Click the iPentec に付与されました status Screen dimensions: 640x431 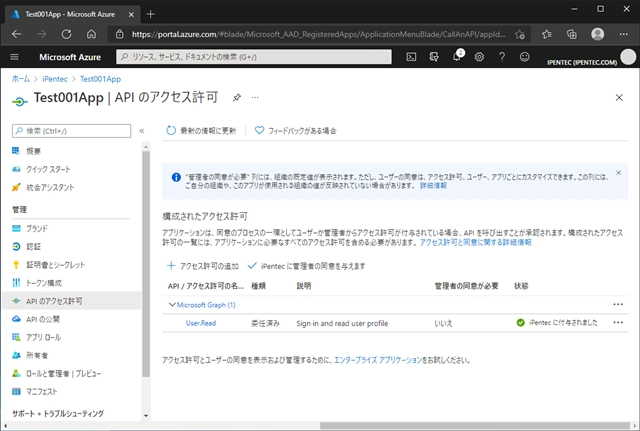pyautogui.click(x=557, y=323)
